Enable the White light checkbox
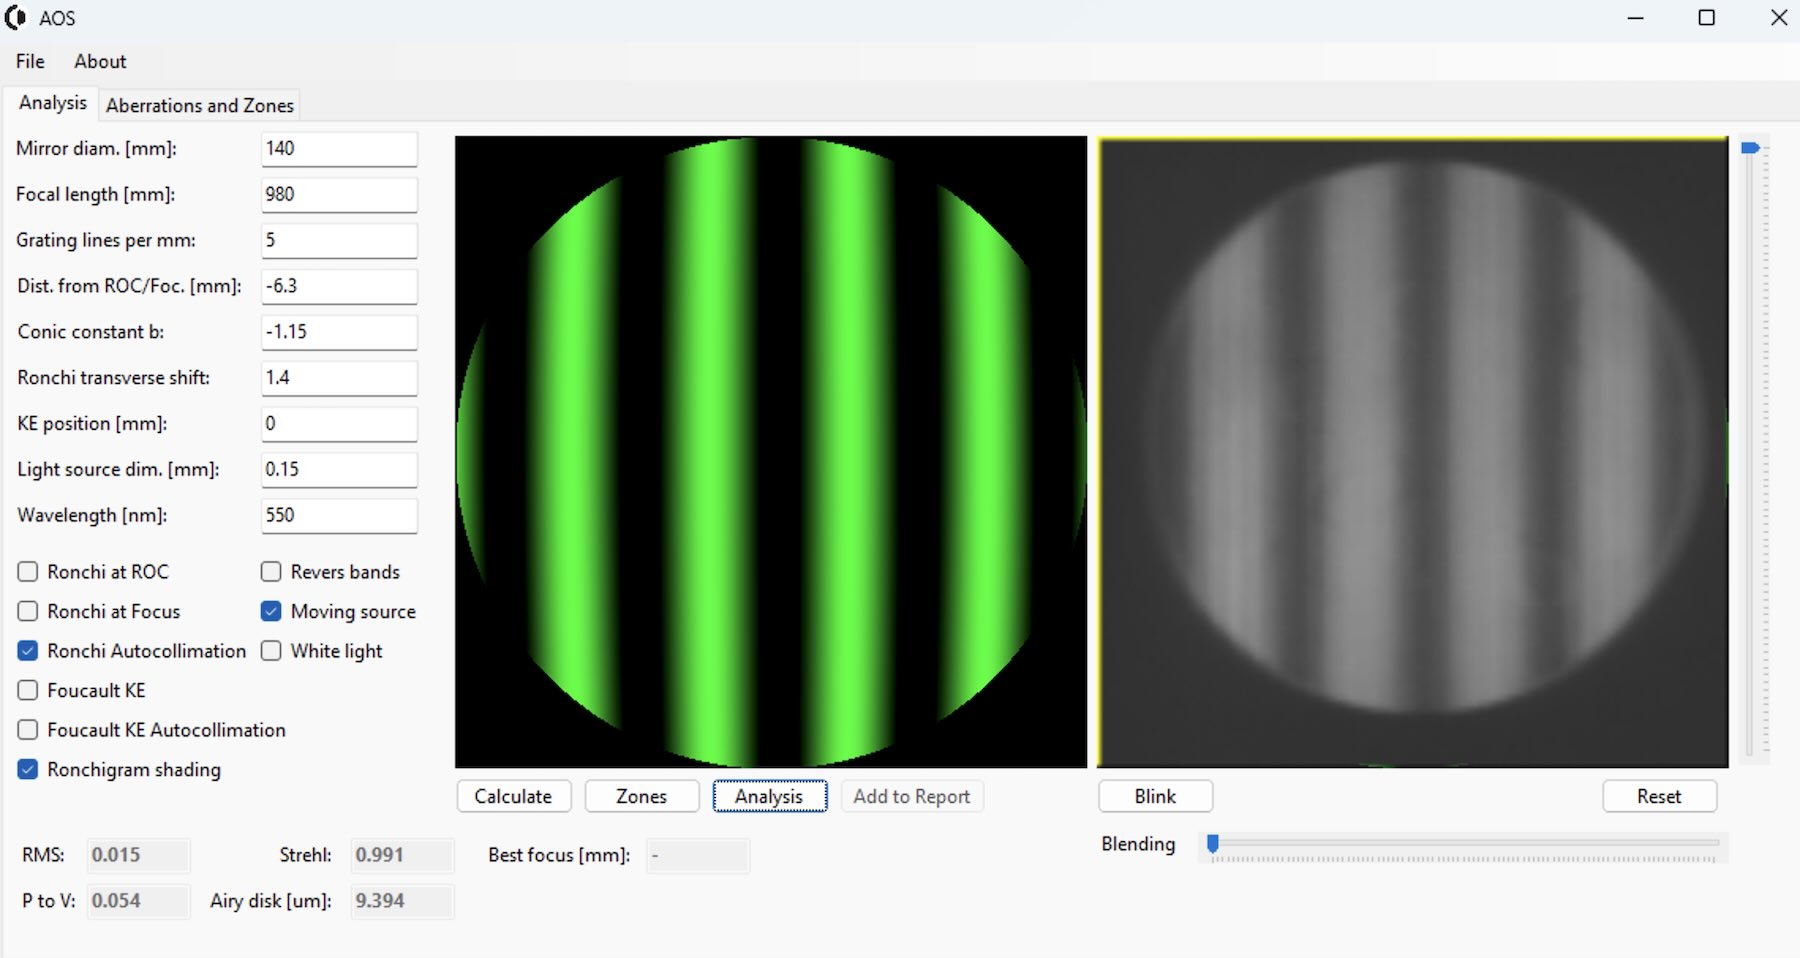Viewport: 1800px width, 958px height. point(271,651)
